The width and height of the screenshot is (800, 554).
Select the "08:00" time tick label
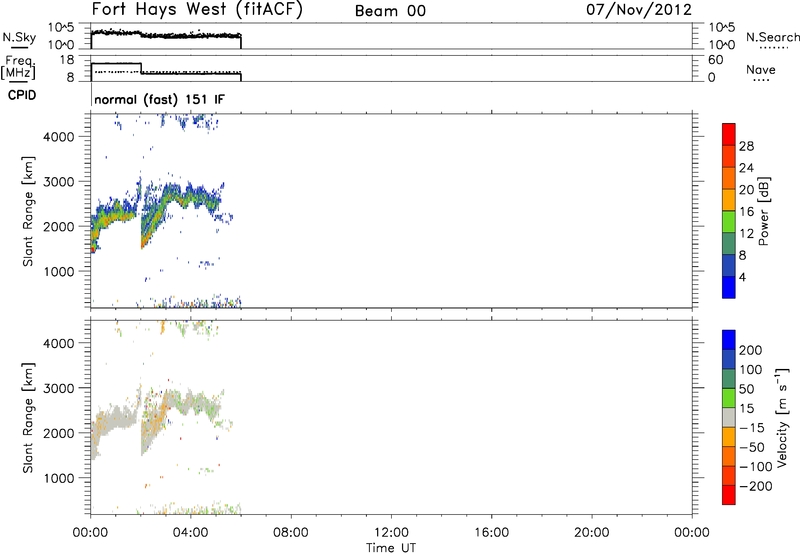[291, 533]
